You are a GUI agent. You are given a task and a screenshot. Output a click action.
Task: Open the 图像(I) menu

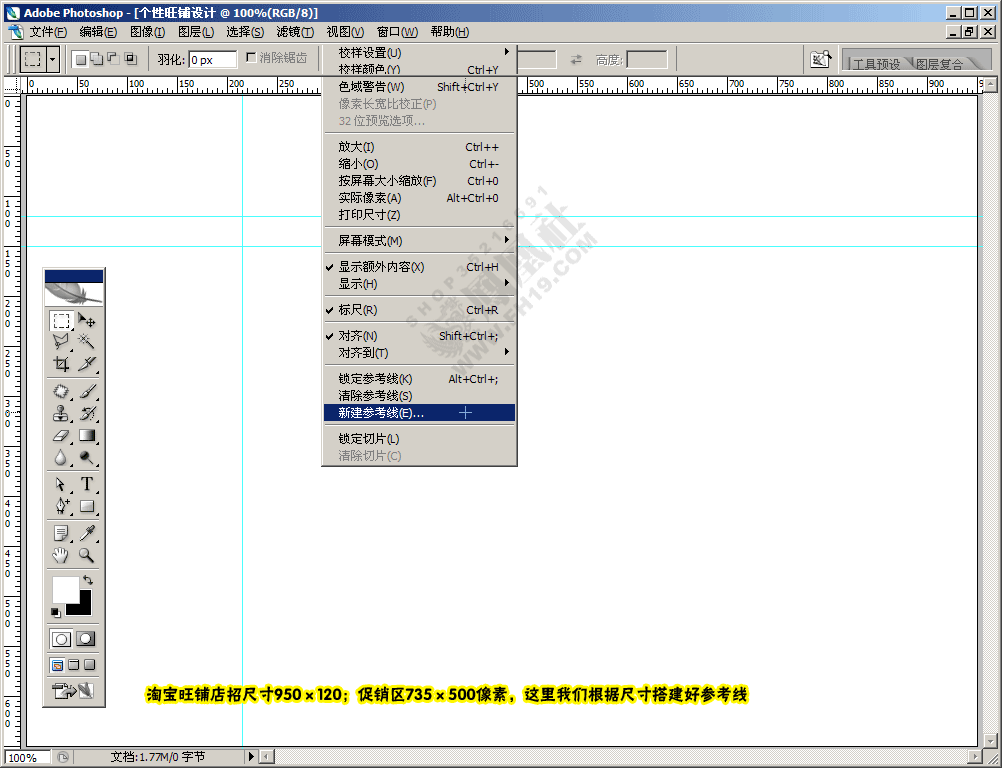[148, 31]
